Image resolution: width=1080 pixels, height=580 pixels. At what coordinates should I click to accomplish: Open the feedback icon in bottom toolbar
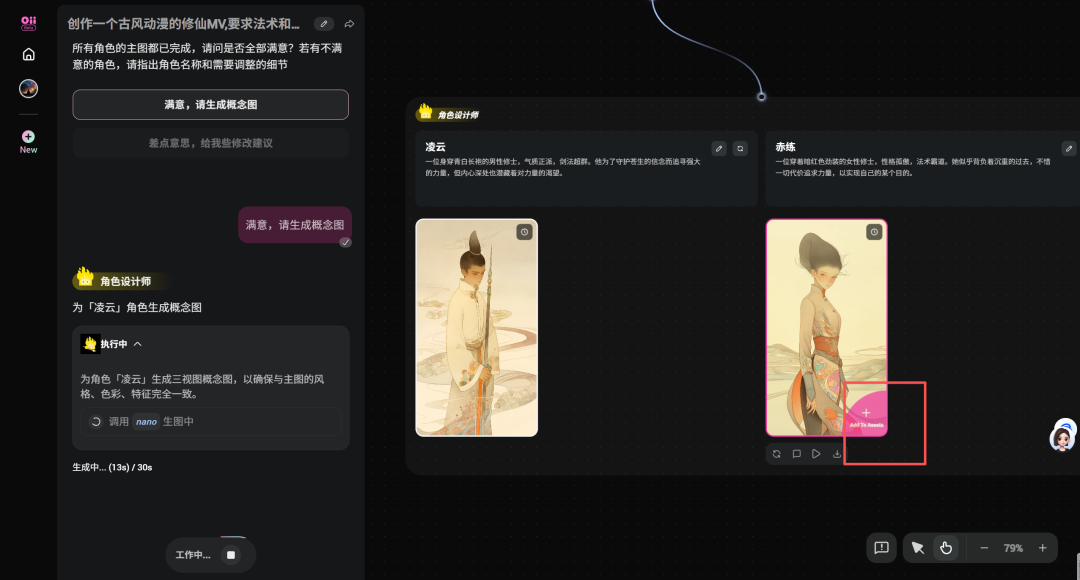881,548
